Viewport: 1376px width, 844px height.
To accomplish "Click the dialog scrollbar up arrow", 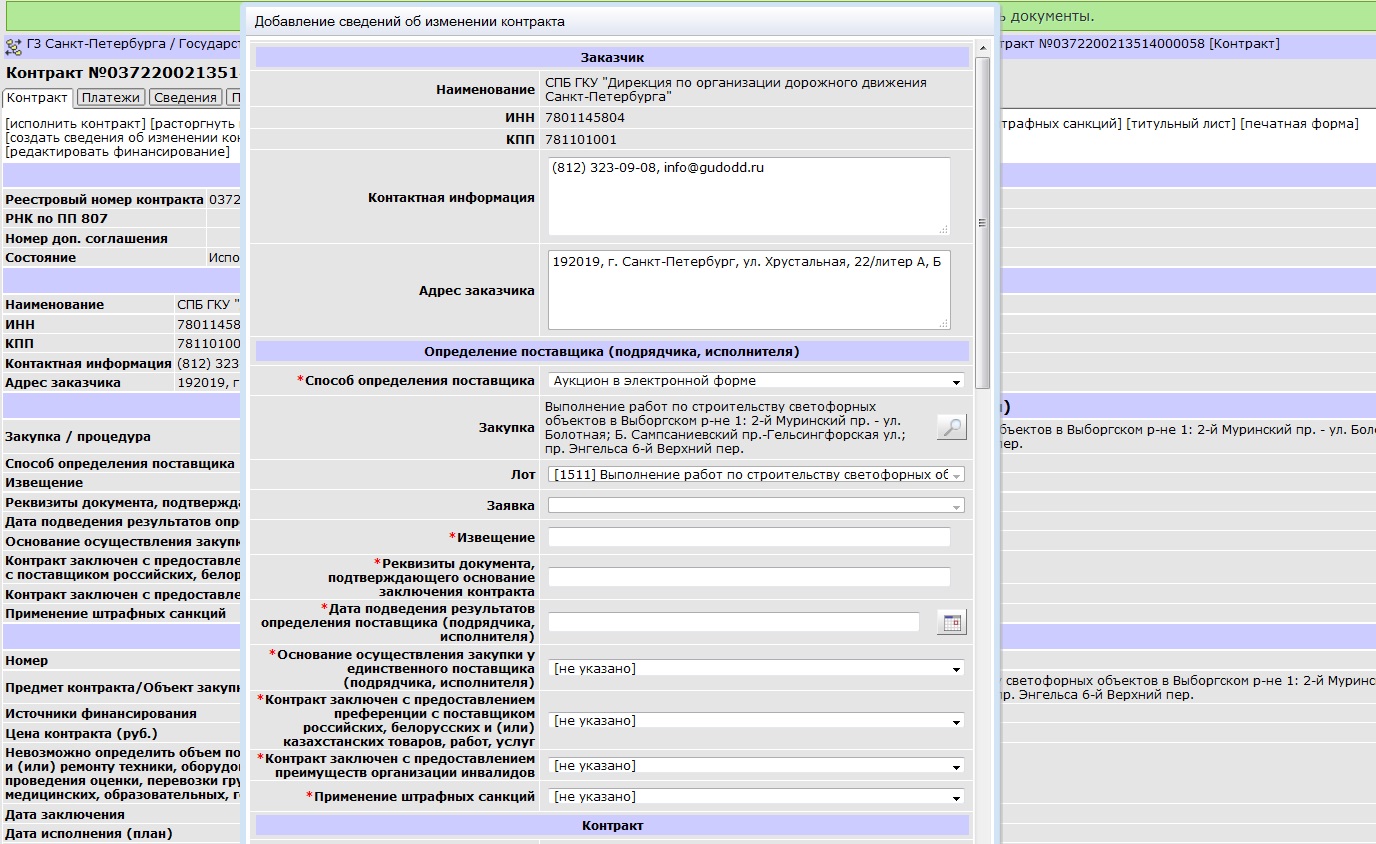I will coord(982,48).
